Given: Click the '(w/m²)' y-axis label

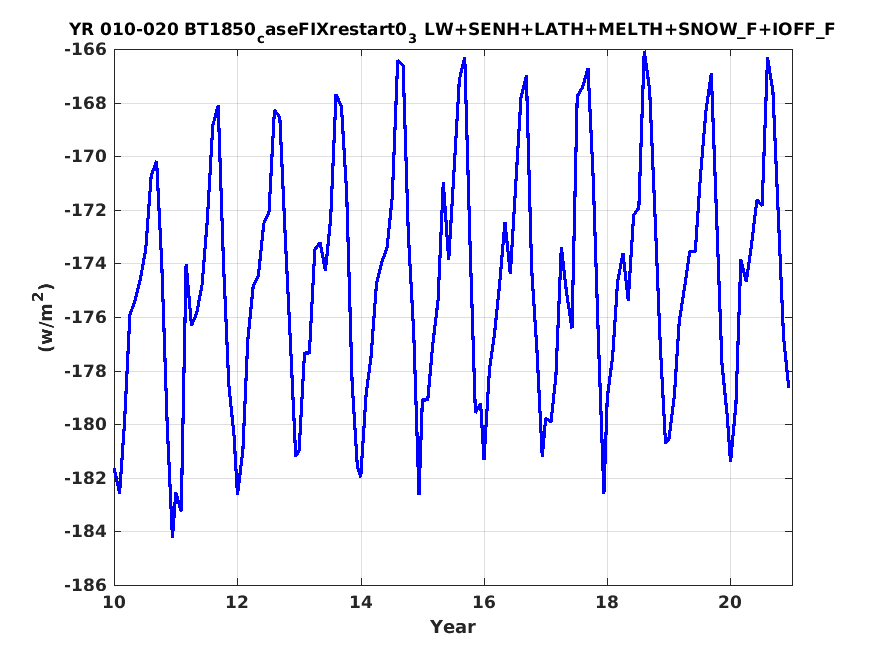Looking at the screenshot, I should click(x=45, y=317).
